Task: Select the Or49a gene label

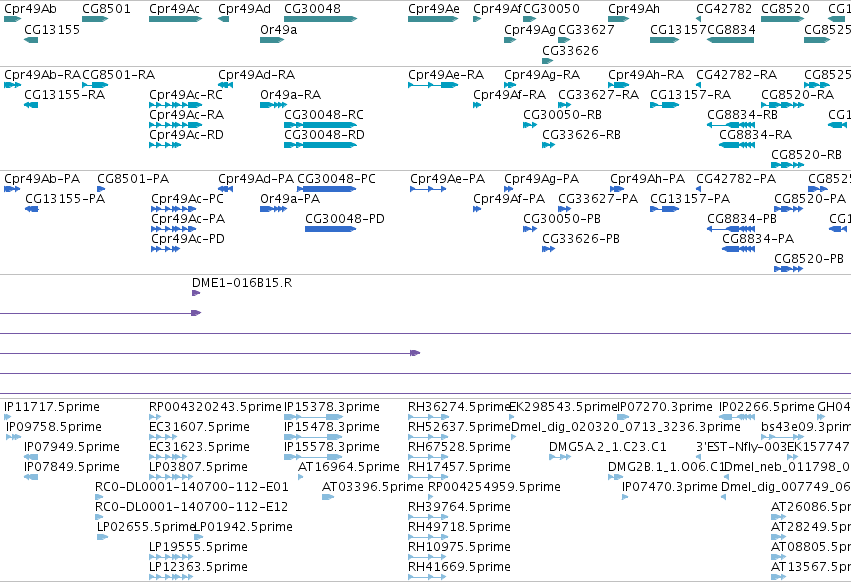Action: [278, 29]
